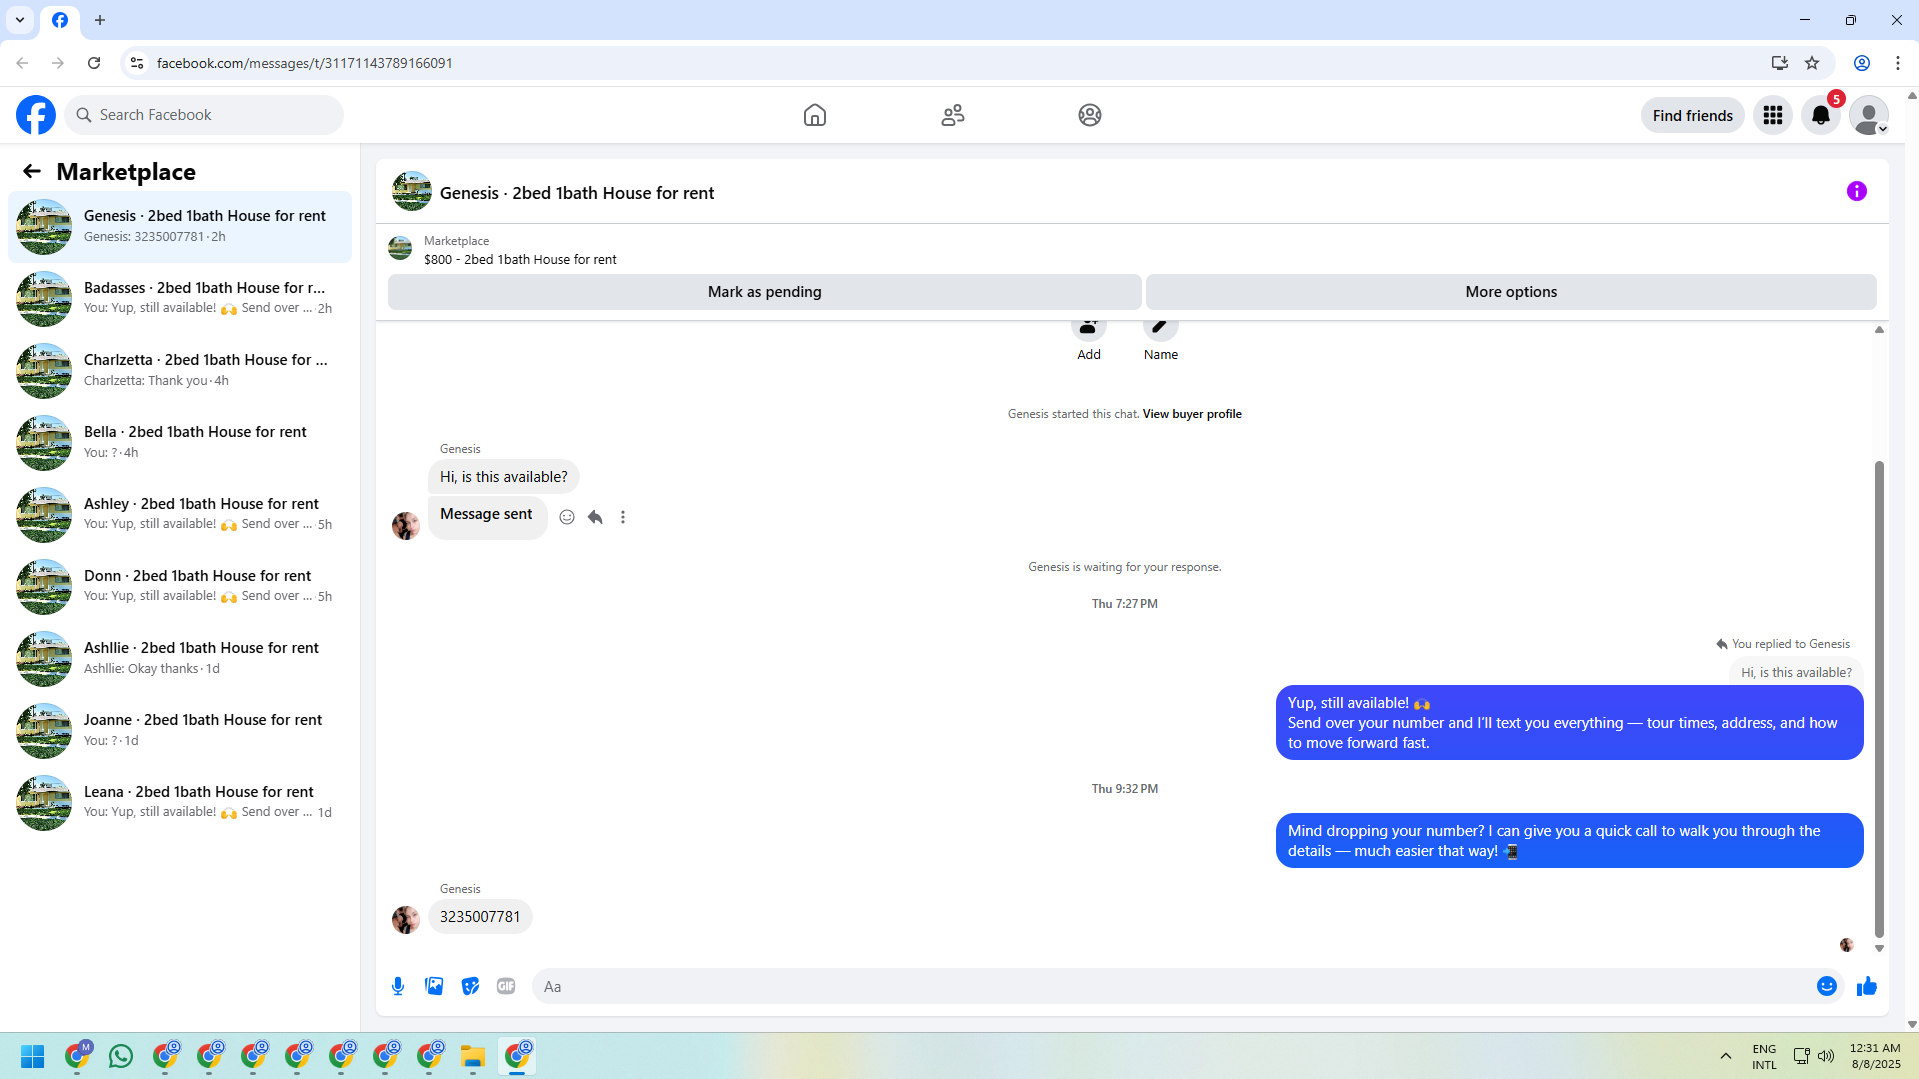This screenshot has height=1079, width=1919.
Task: Show hidden system tray icons
Action: click(1725, 1056)
